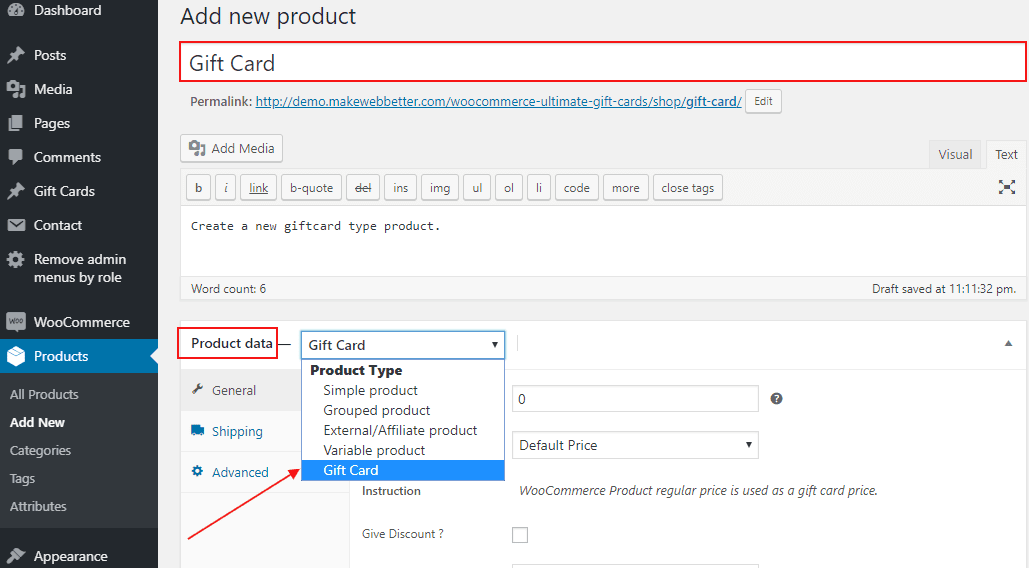
Task: Open the Appearance sidebar menu
Action: [70, 556]
